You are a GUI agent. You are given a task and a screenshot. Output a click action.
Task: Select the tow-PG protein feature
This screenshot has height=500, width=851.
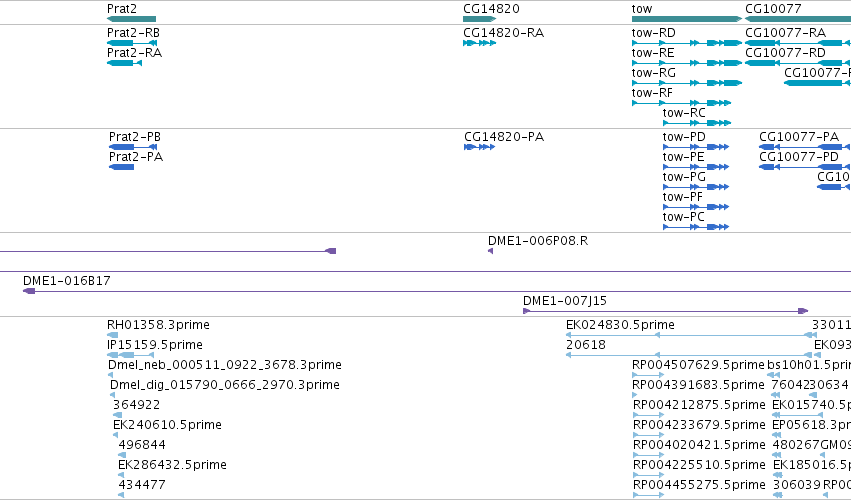point(696,187)
